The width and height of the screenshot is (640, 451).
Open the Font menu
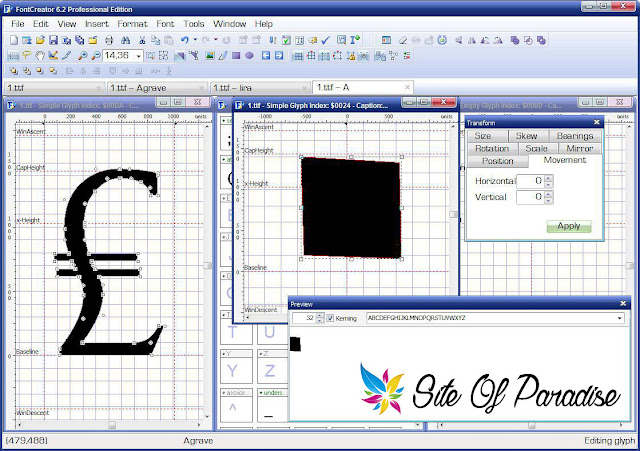[x=165, y=24]
